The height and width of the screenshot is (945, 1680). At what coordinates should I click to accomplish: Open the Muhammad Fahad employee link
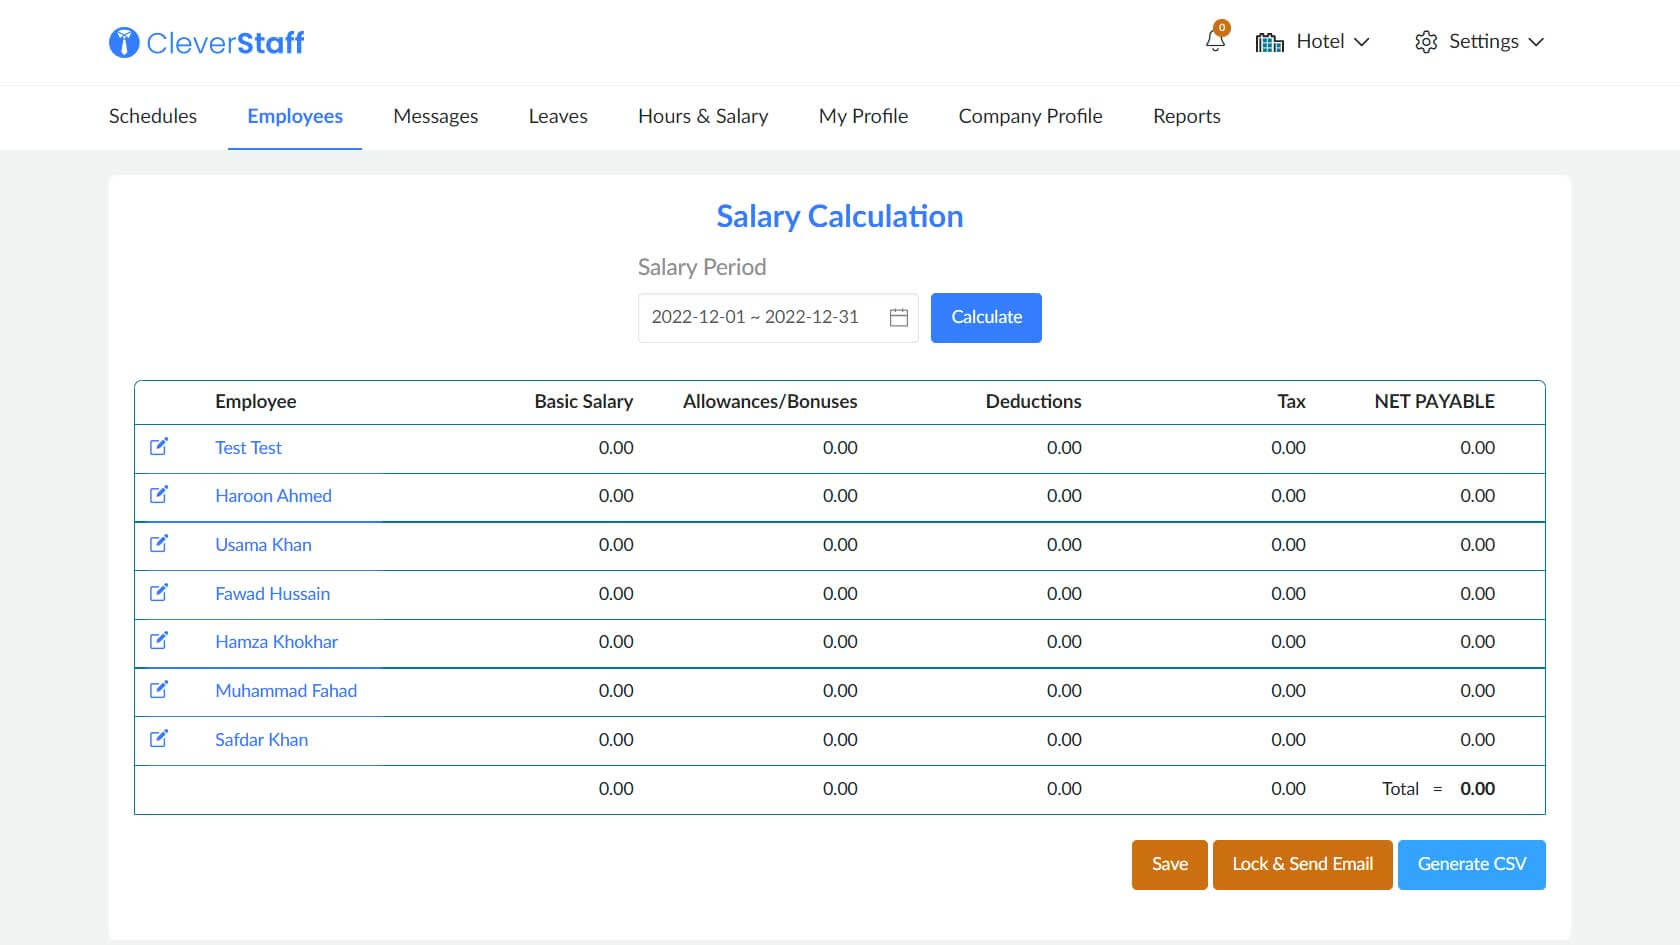(286, 691)
